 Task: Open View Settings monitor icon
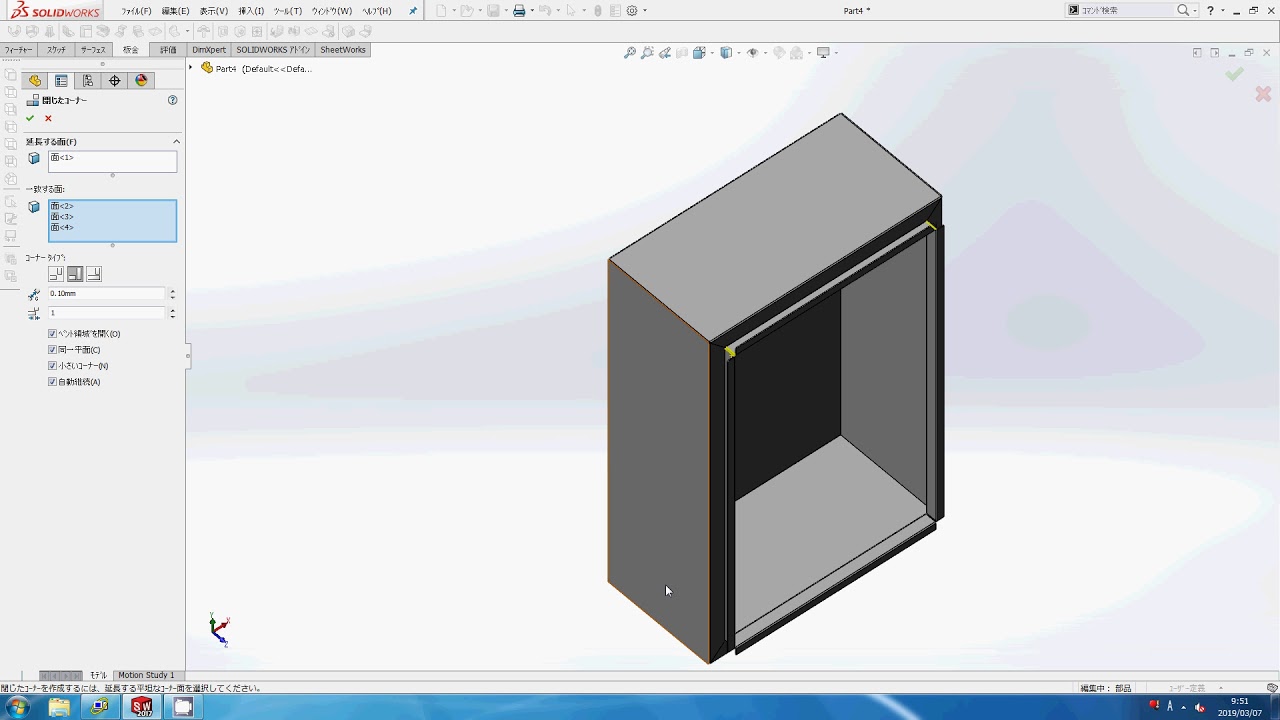pos(823,53)
